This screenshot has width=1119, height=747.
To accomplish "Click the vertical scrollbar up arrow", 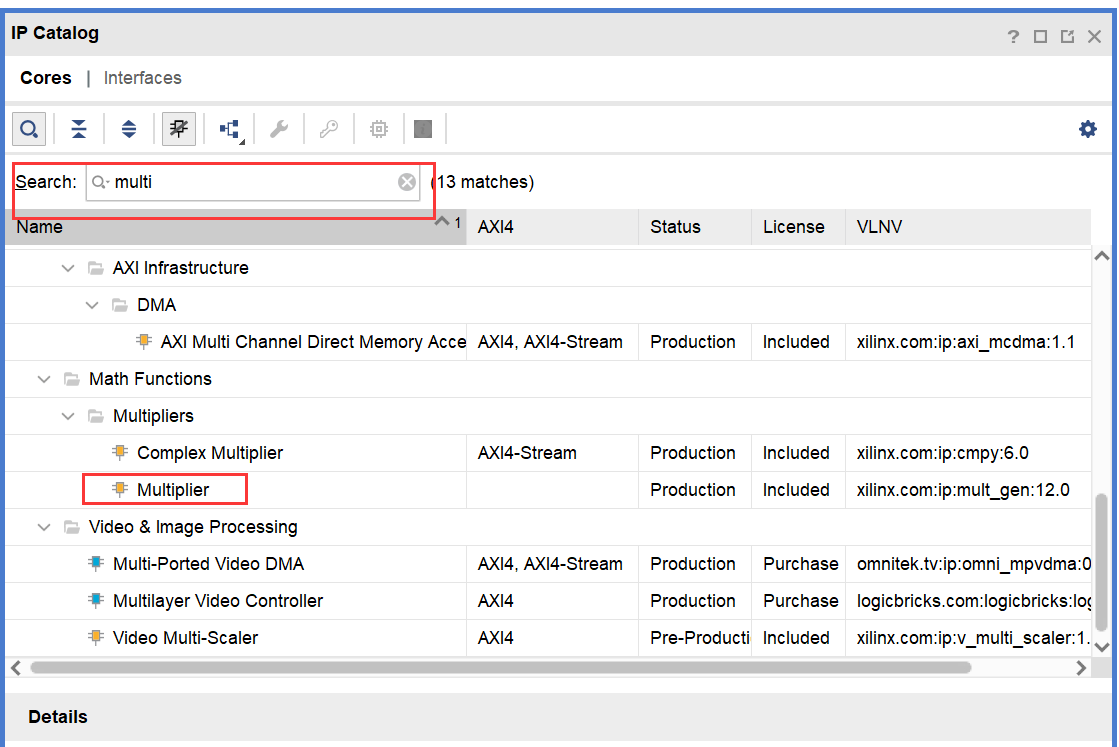I will (x=1102, y=256).
